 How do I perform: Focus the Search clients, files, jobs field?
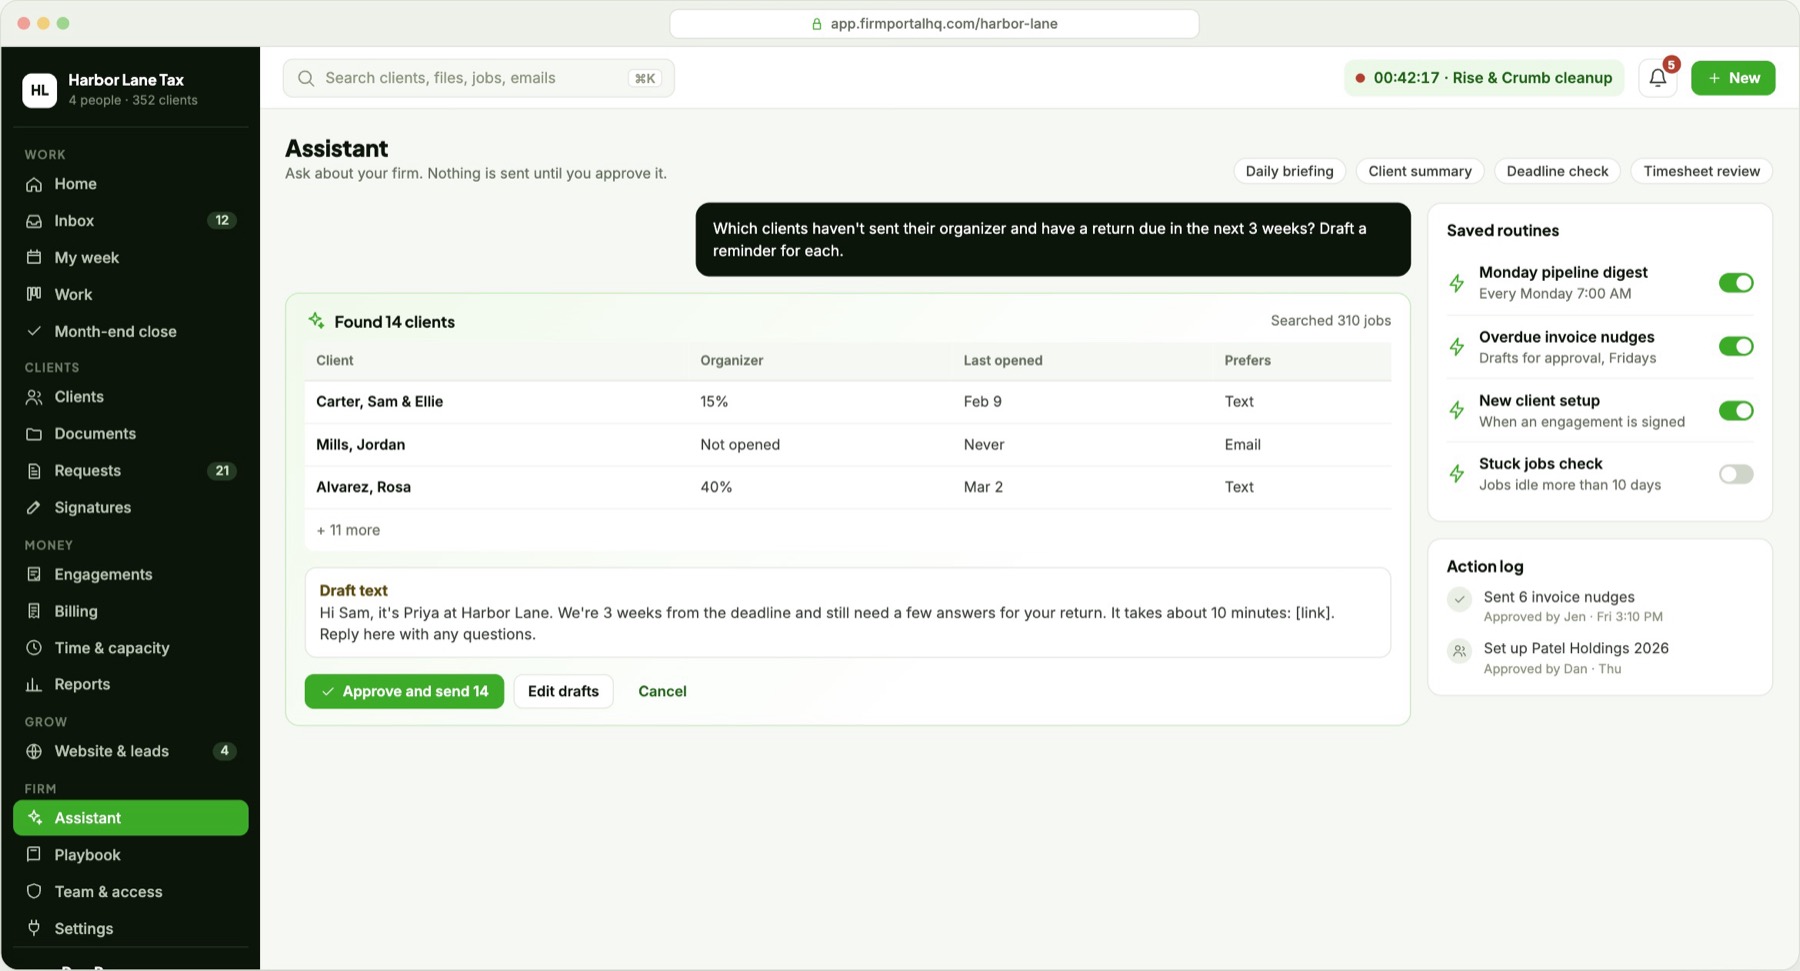pyautogui.click(x=478, y=78)
